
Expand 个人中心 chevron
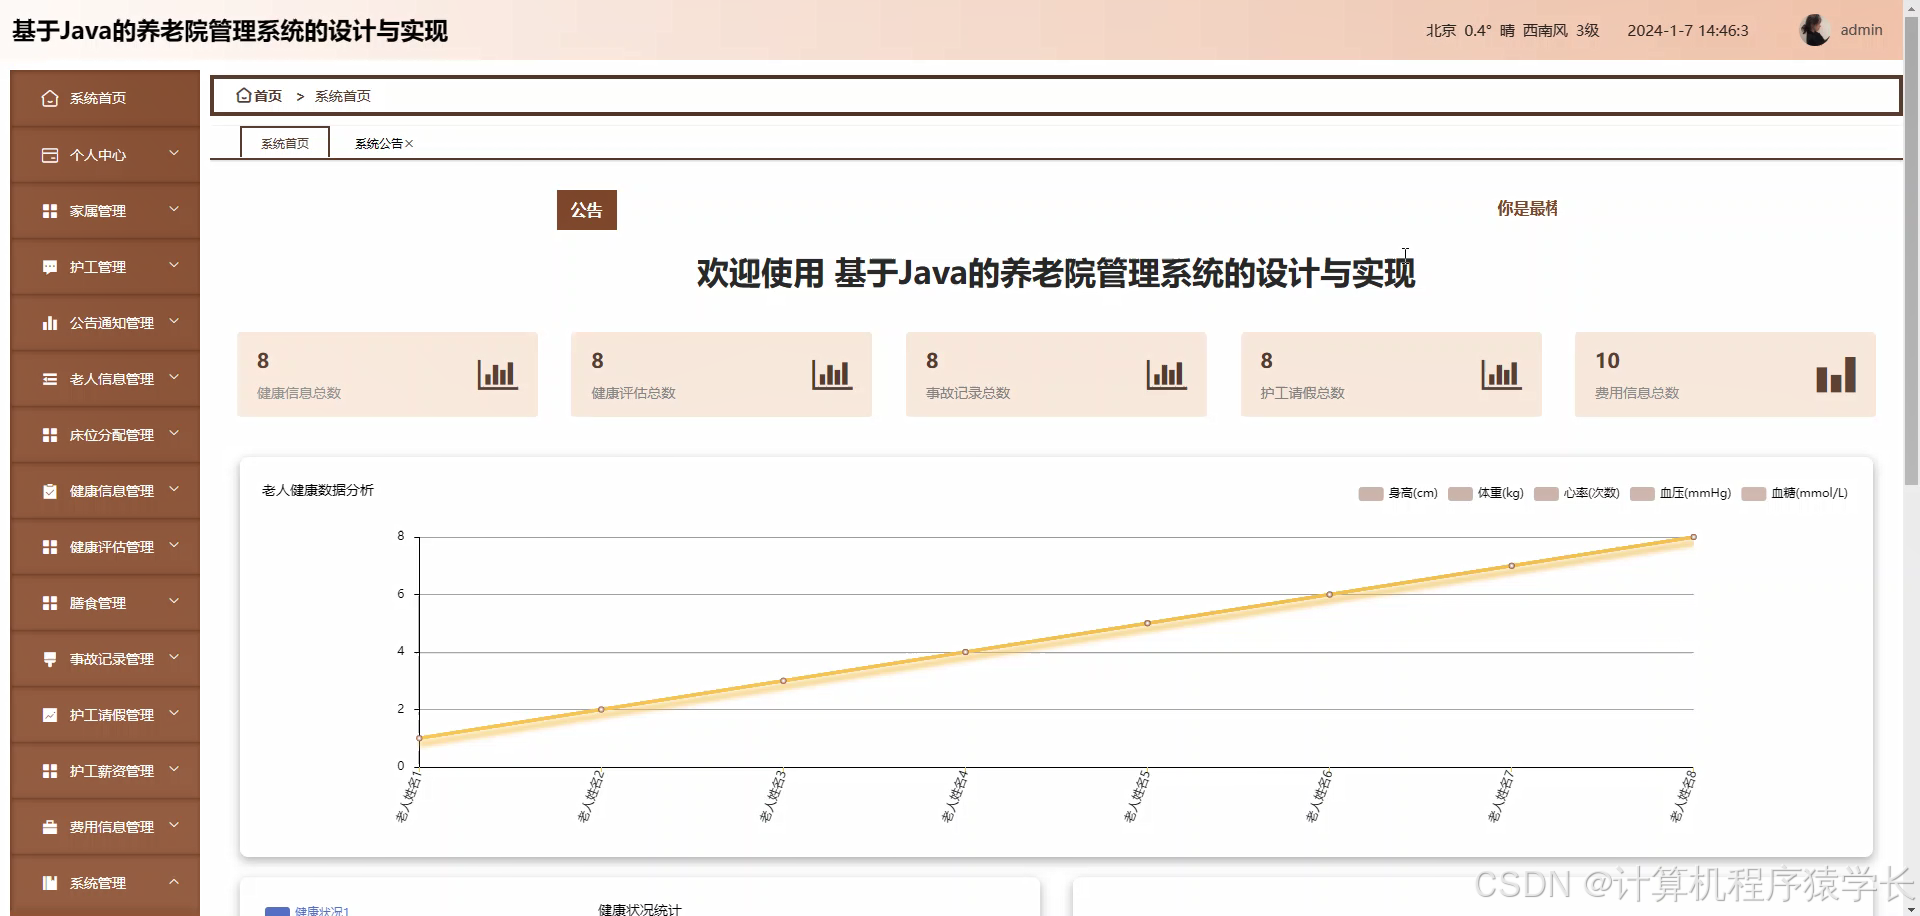tap(174, 154)
